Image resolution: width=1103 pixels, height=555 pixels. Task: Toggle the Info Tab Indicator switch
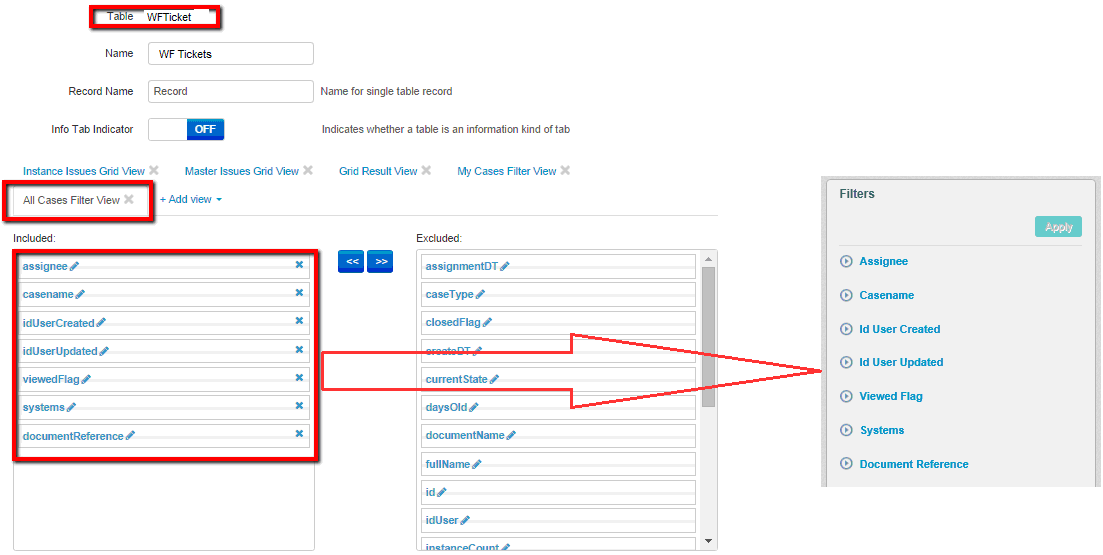(186, 129)
